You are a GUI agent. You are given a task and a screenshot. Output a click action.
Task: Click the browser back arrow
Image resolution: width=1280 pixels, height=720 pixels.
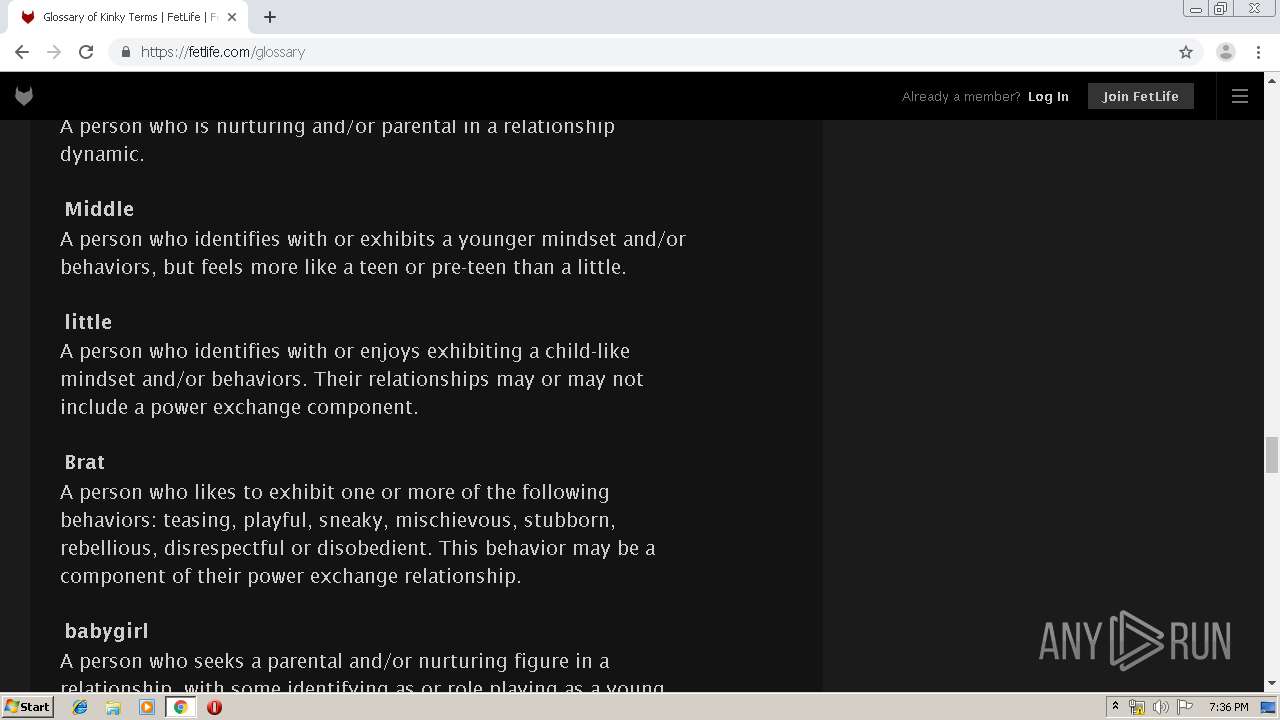[22, 52]
